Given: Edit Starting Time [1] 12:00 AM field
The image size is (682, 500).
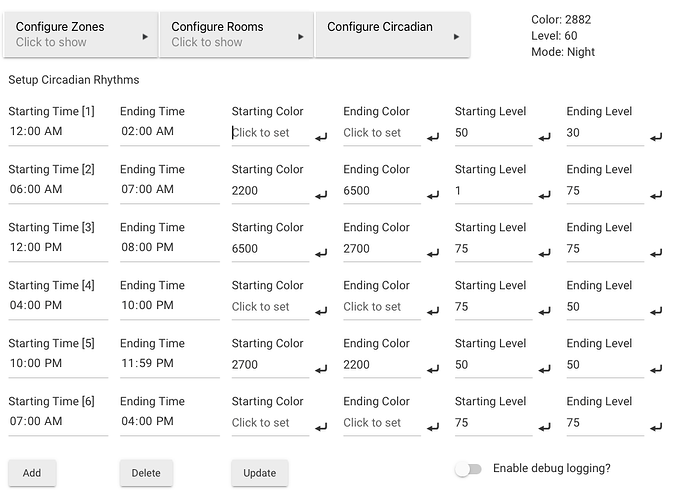Looking at the screenshot, I should 58,132.
